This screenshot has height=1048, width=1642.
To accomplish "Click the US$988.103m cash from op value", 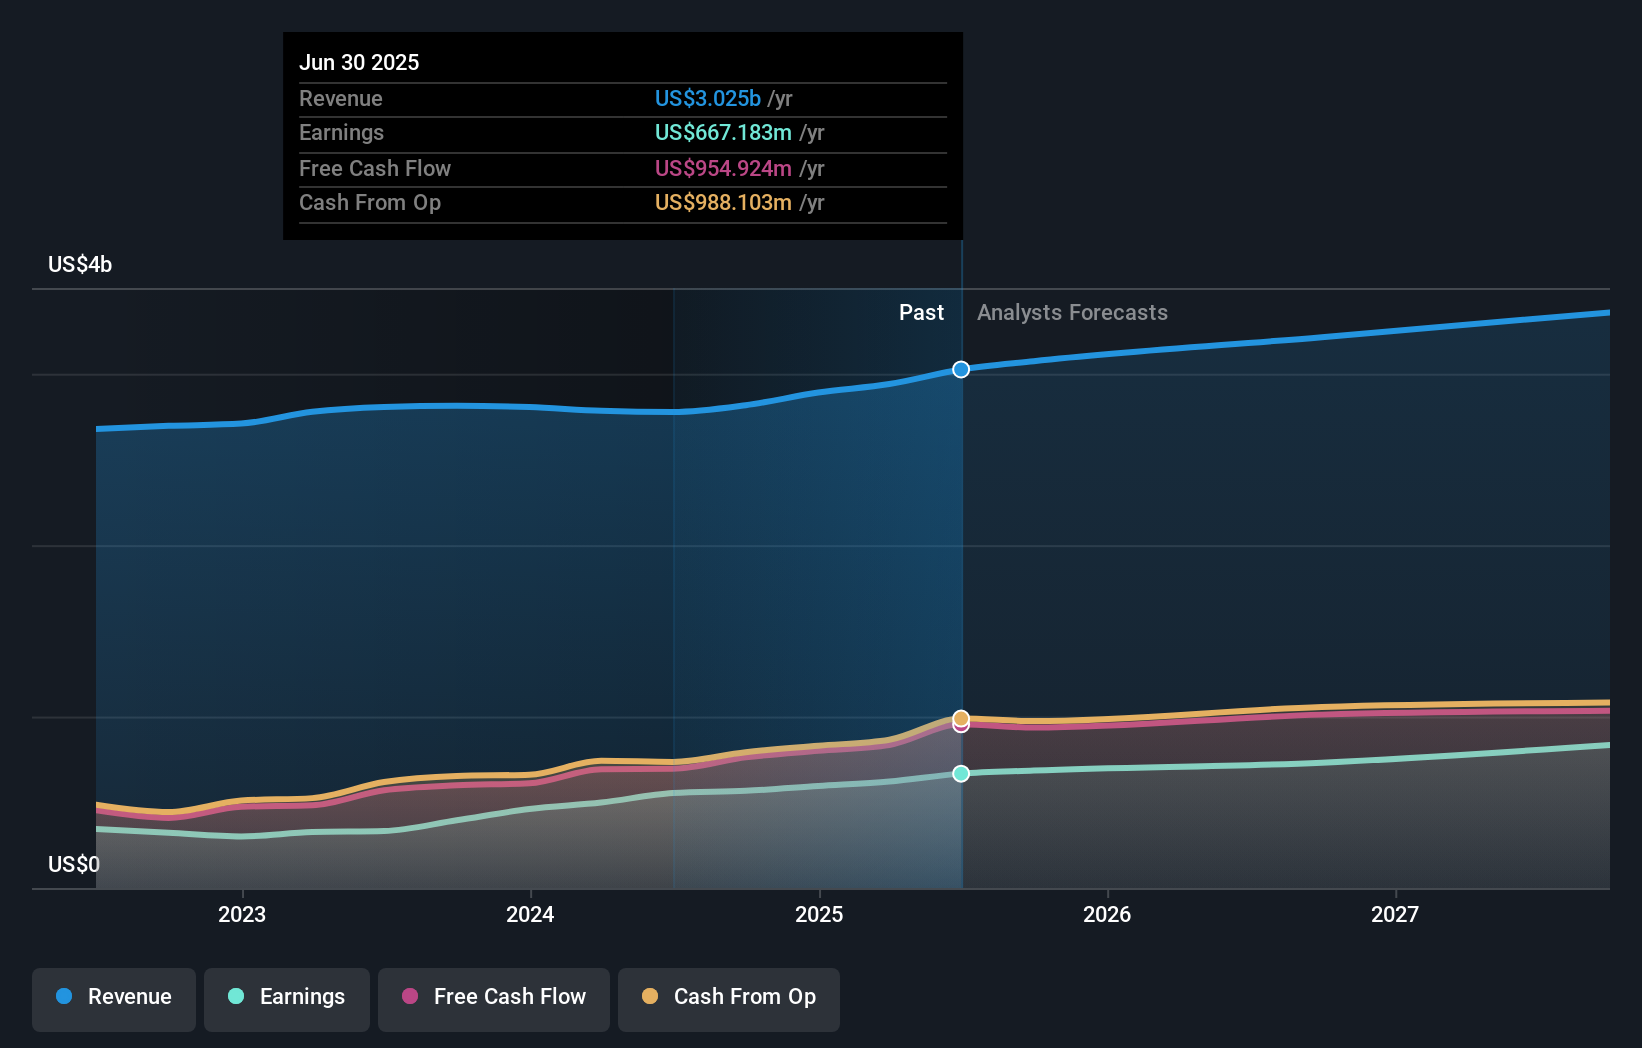I will point(723,203).
